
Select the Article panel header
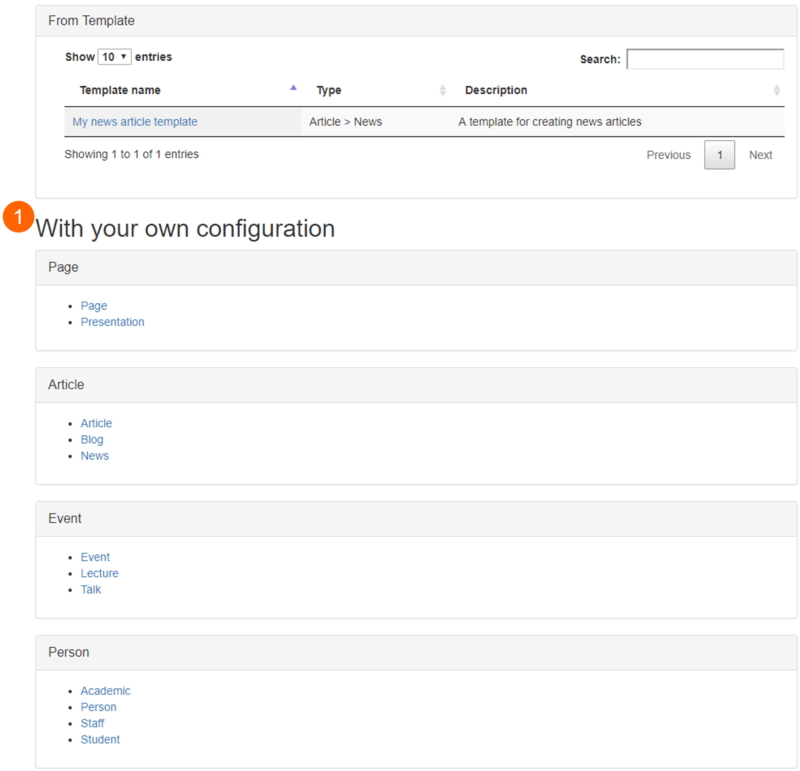(416, 385)
